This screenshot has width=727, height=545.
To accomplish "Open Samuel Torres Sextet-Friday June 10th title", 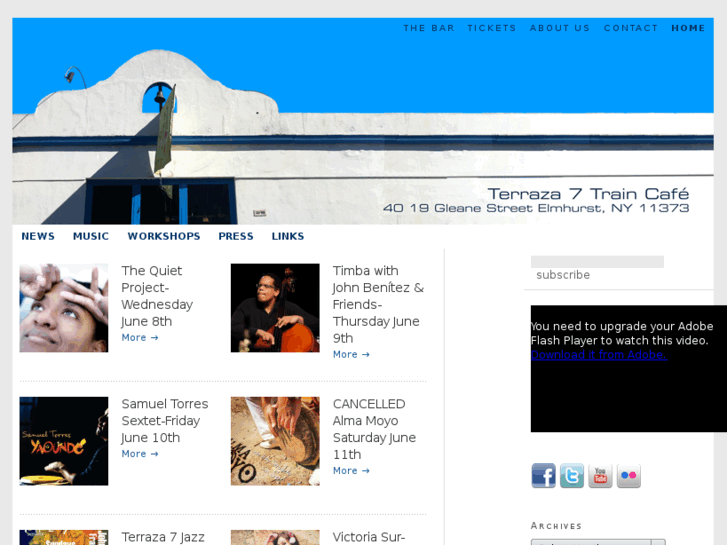I will click(165, 421).
